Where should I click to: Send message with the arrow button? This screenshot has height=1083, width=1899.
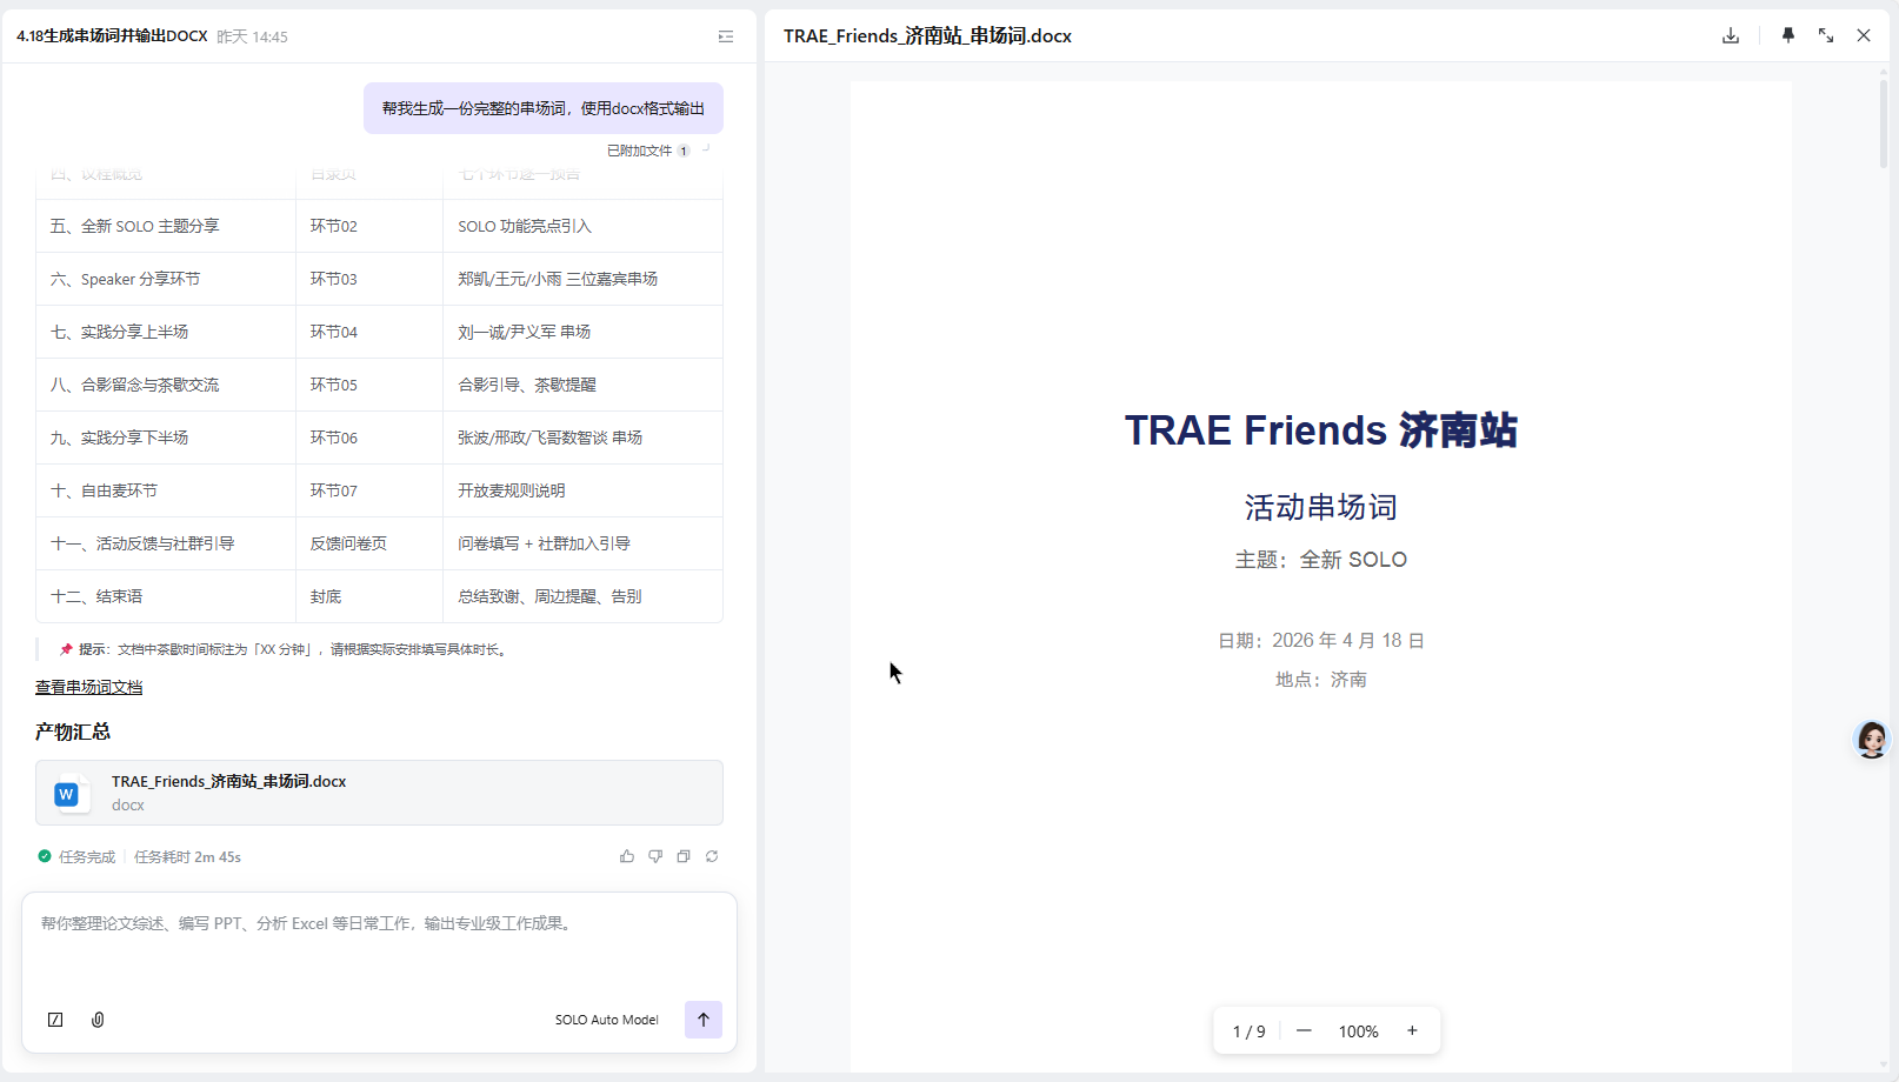coord(703,1020)
